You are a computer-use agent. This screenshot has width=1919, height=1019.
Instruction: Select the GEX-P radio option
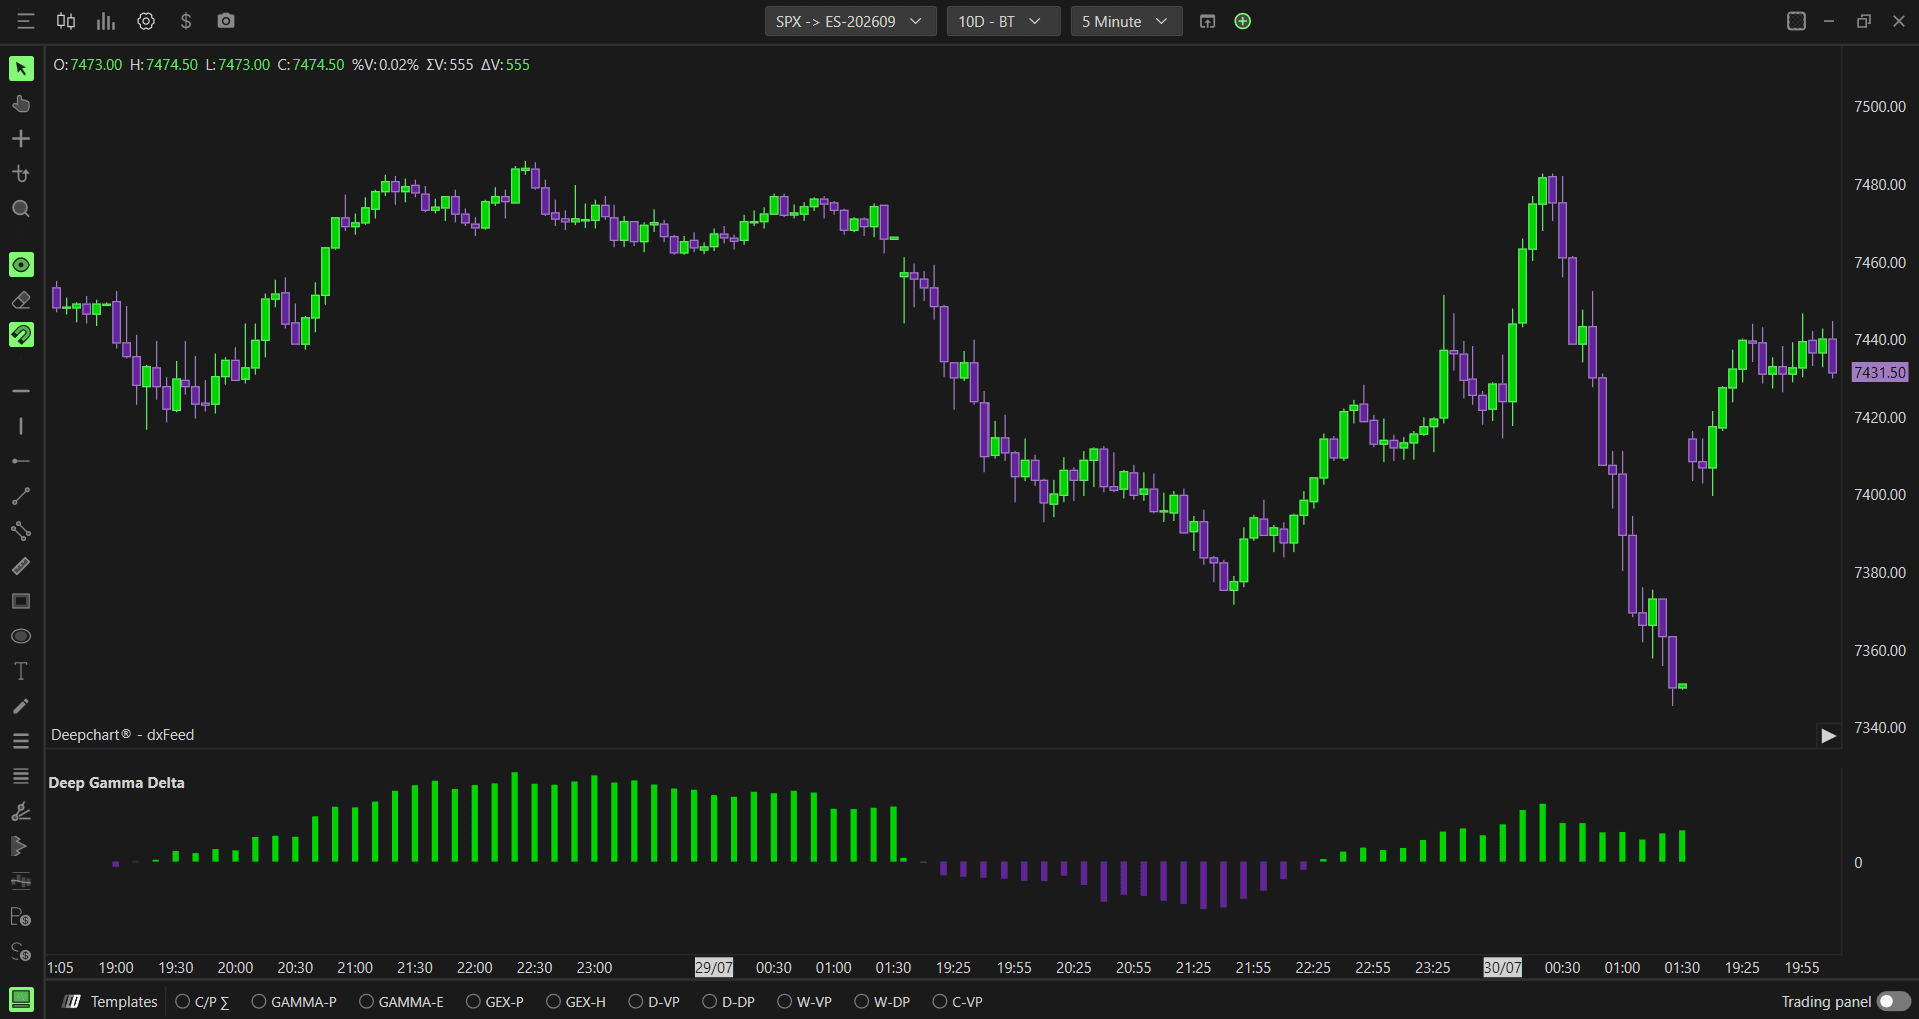pos(495,1001)
